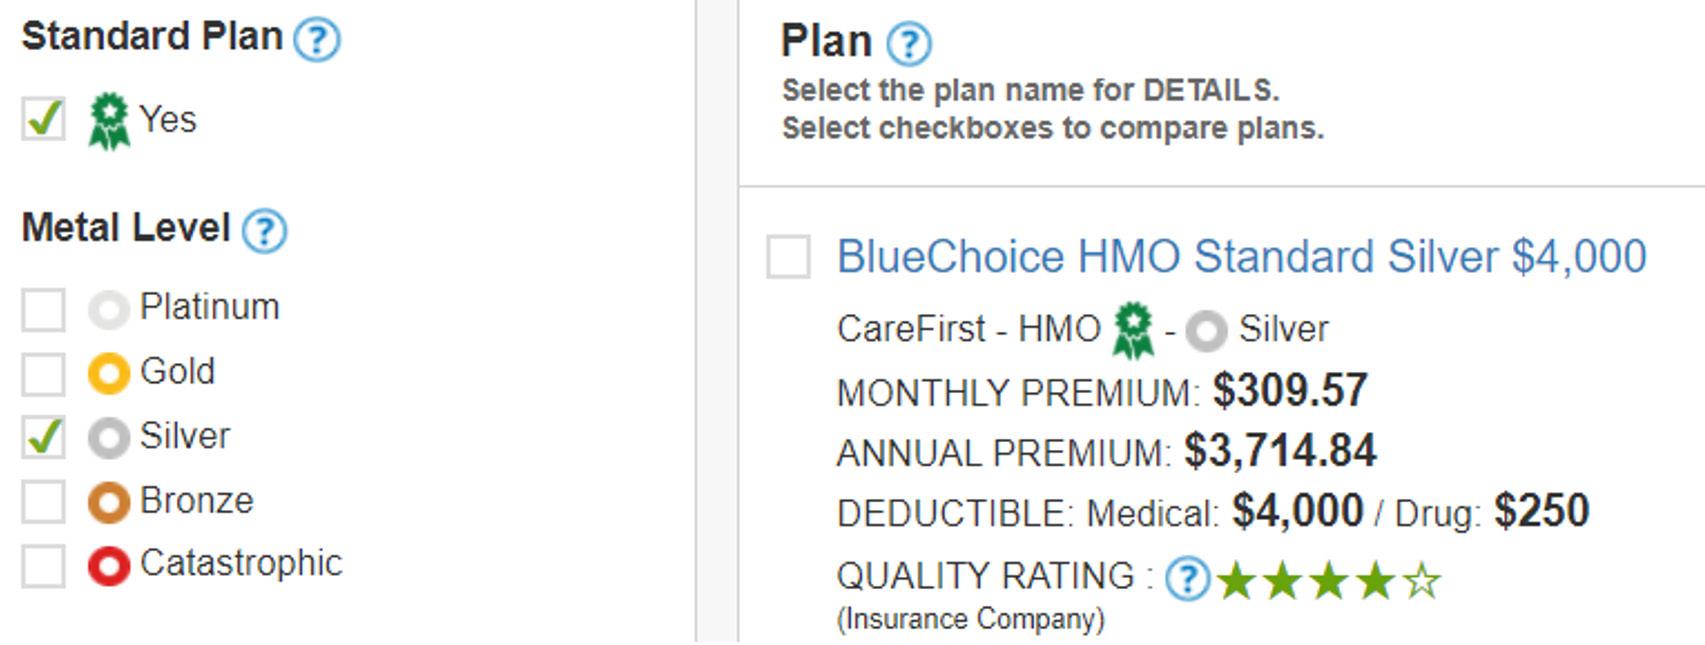Click the Bronze metal level ring icon
The image size is (1705, 645).
coord(108,502)
